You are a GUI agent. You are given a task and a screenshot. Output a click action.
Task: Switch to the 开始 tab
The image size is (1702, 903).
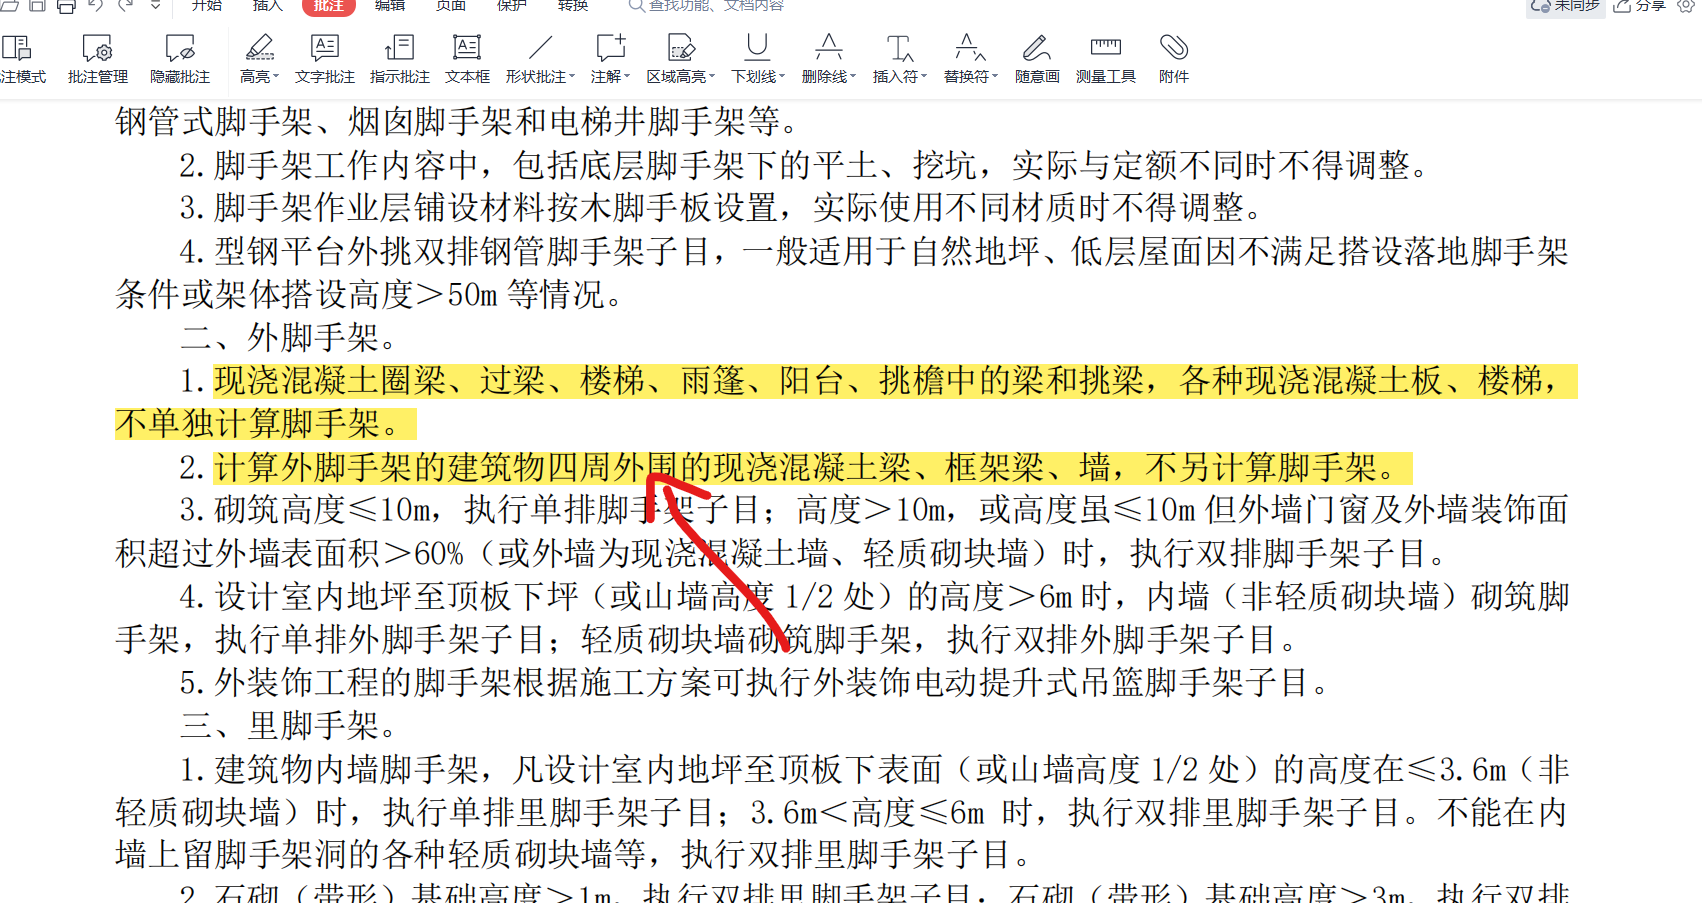[x=207, y=5]
